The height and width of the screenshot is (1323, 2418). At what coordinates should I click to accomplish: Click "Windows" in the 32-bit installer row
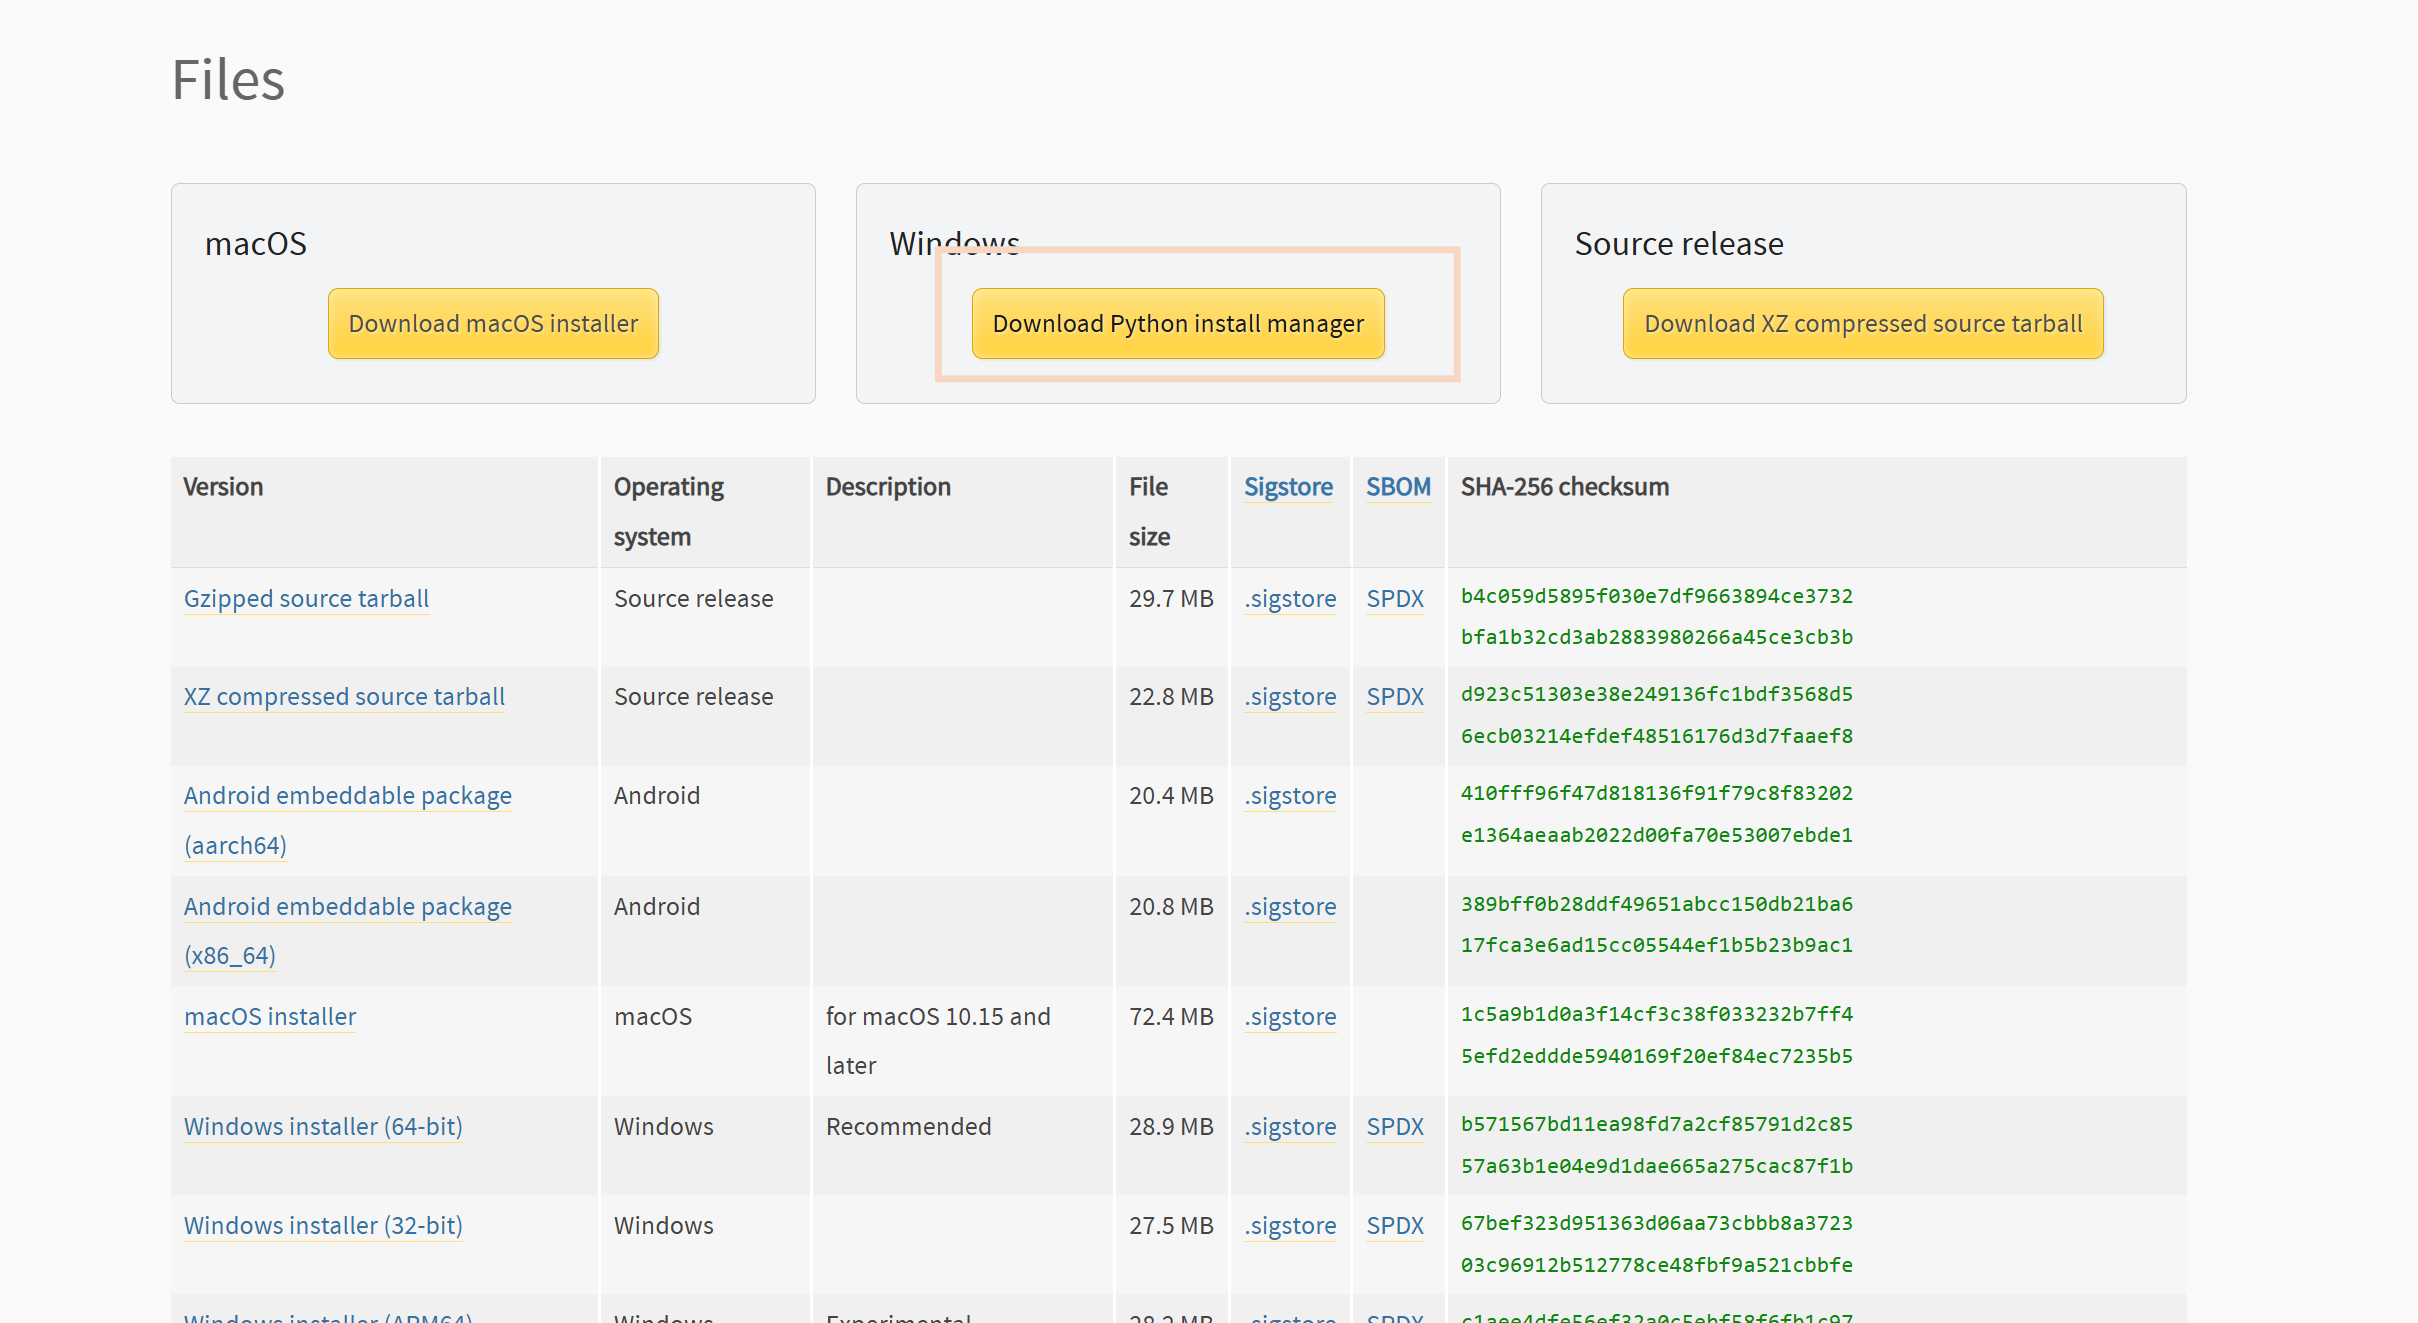(664, 1225)
